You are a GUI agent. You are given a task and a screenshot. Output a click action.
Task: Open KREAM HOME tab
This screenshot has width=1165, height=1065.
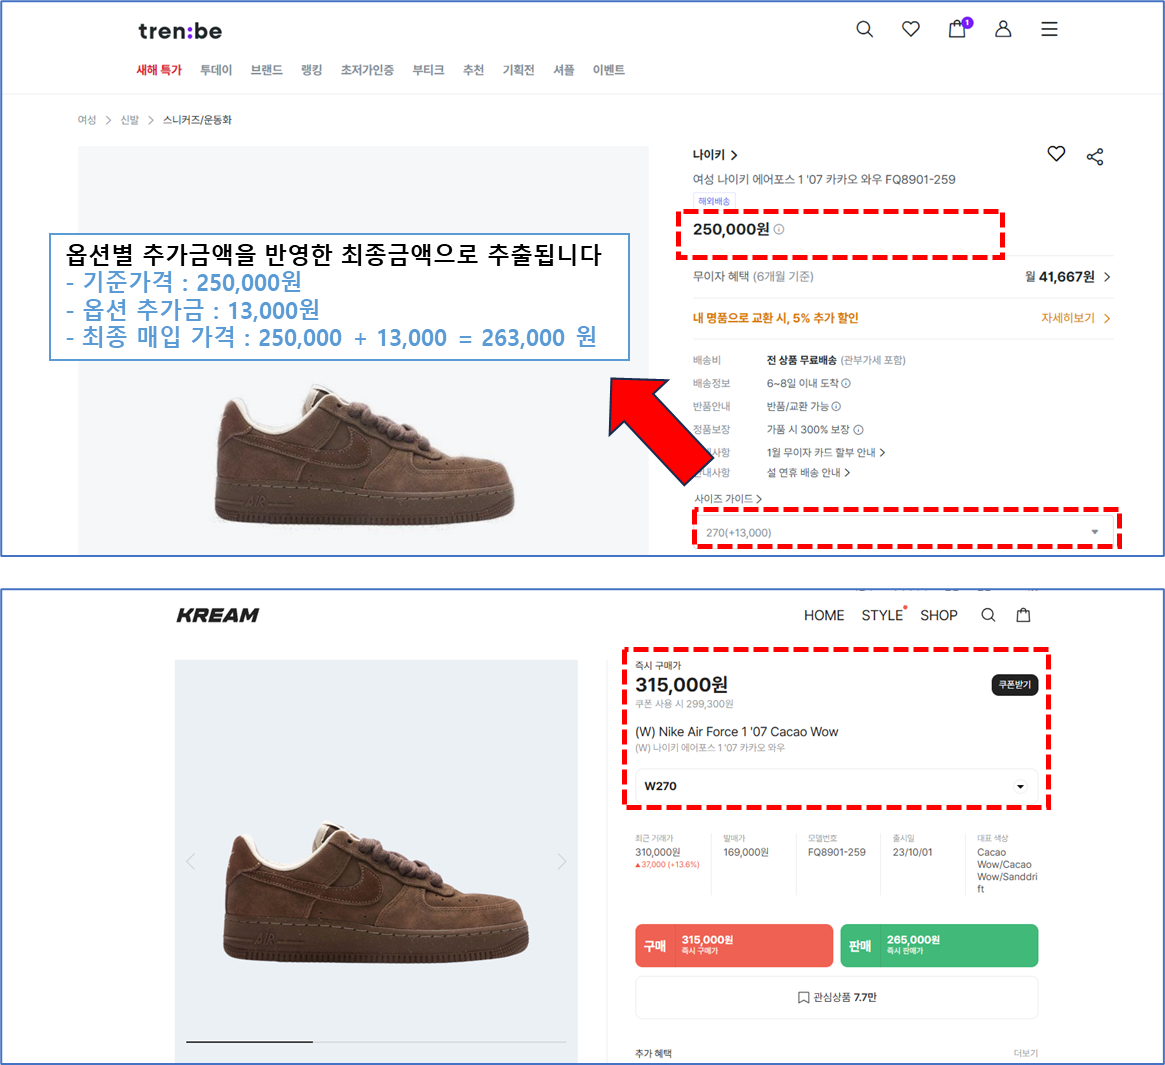click(x=824, y=615)
